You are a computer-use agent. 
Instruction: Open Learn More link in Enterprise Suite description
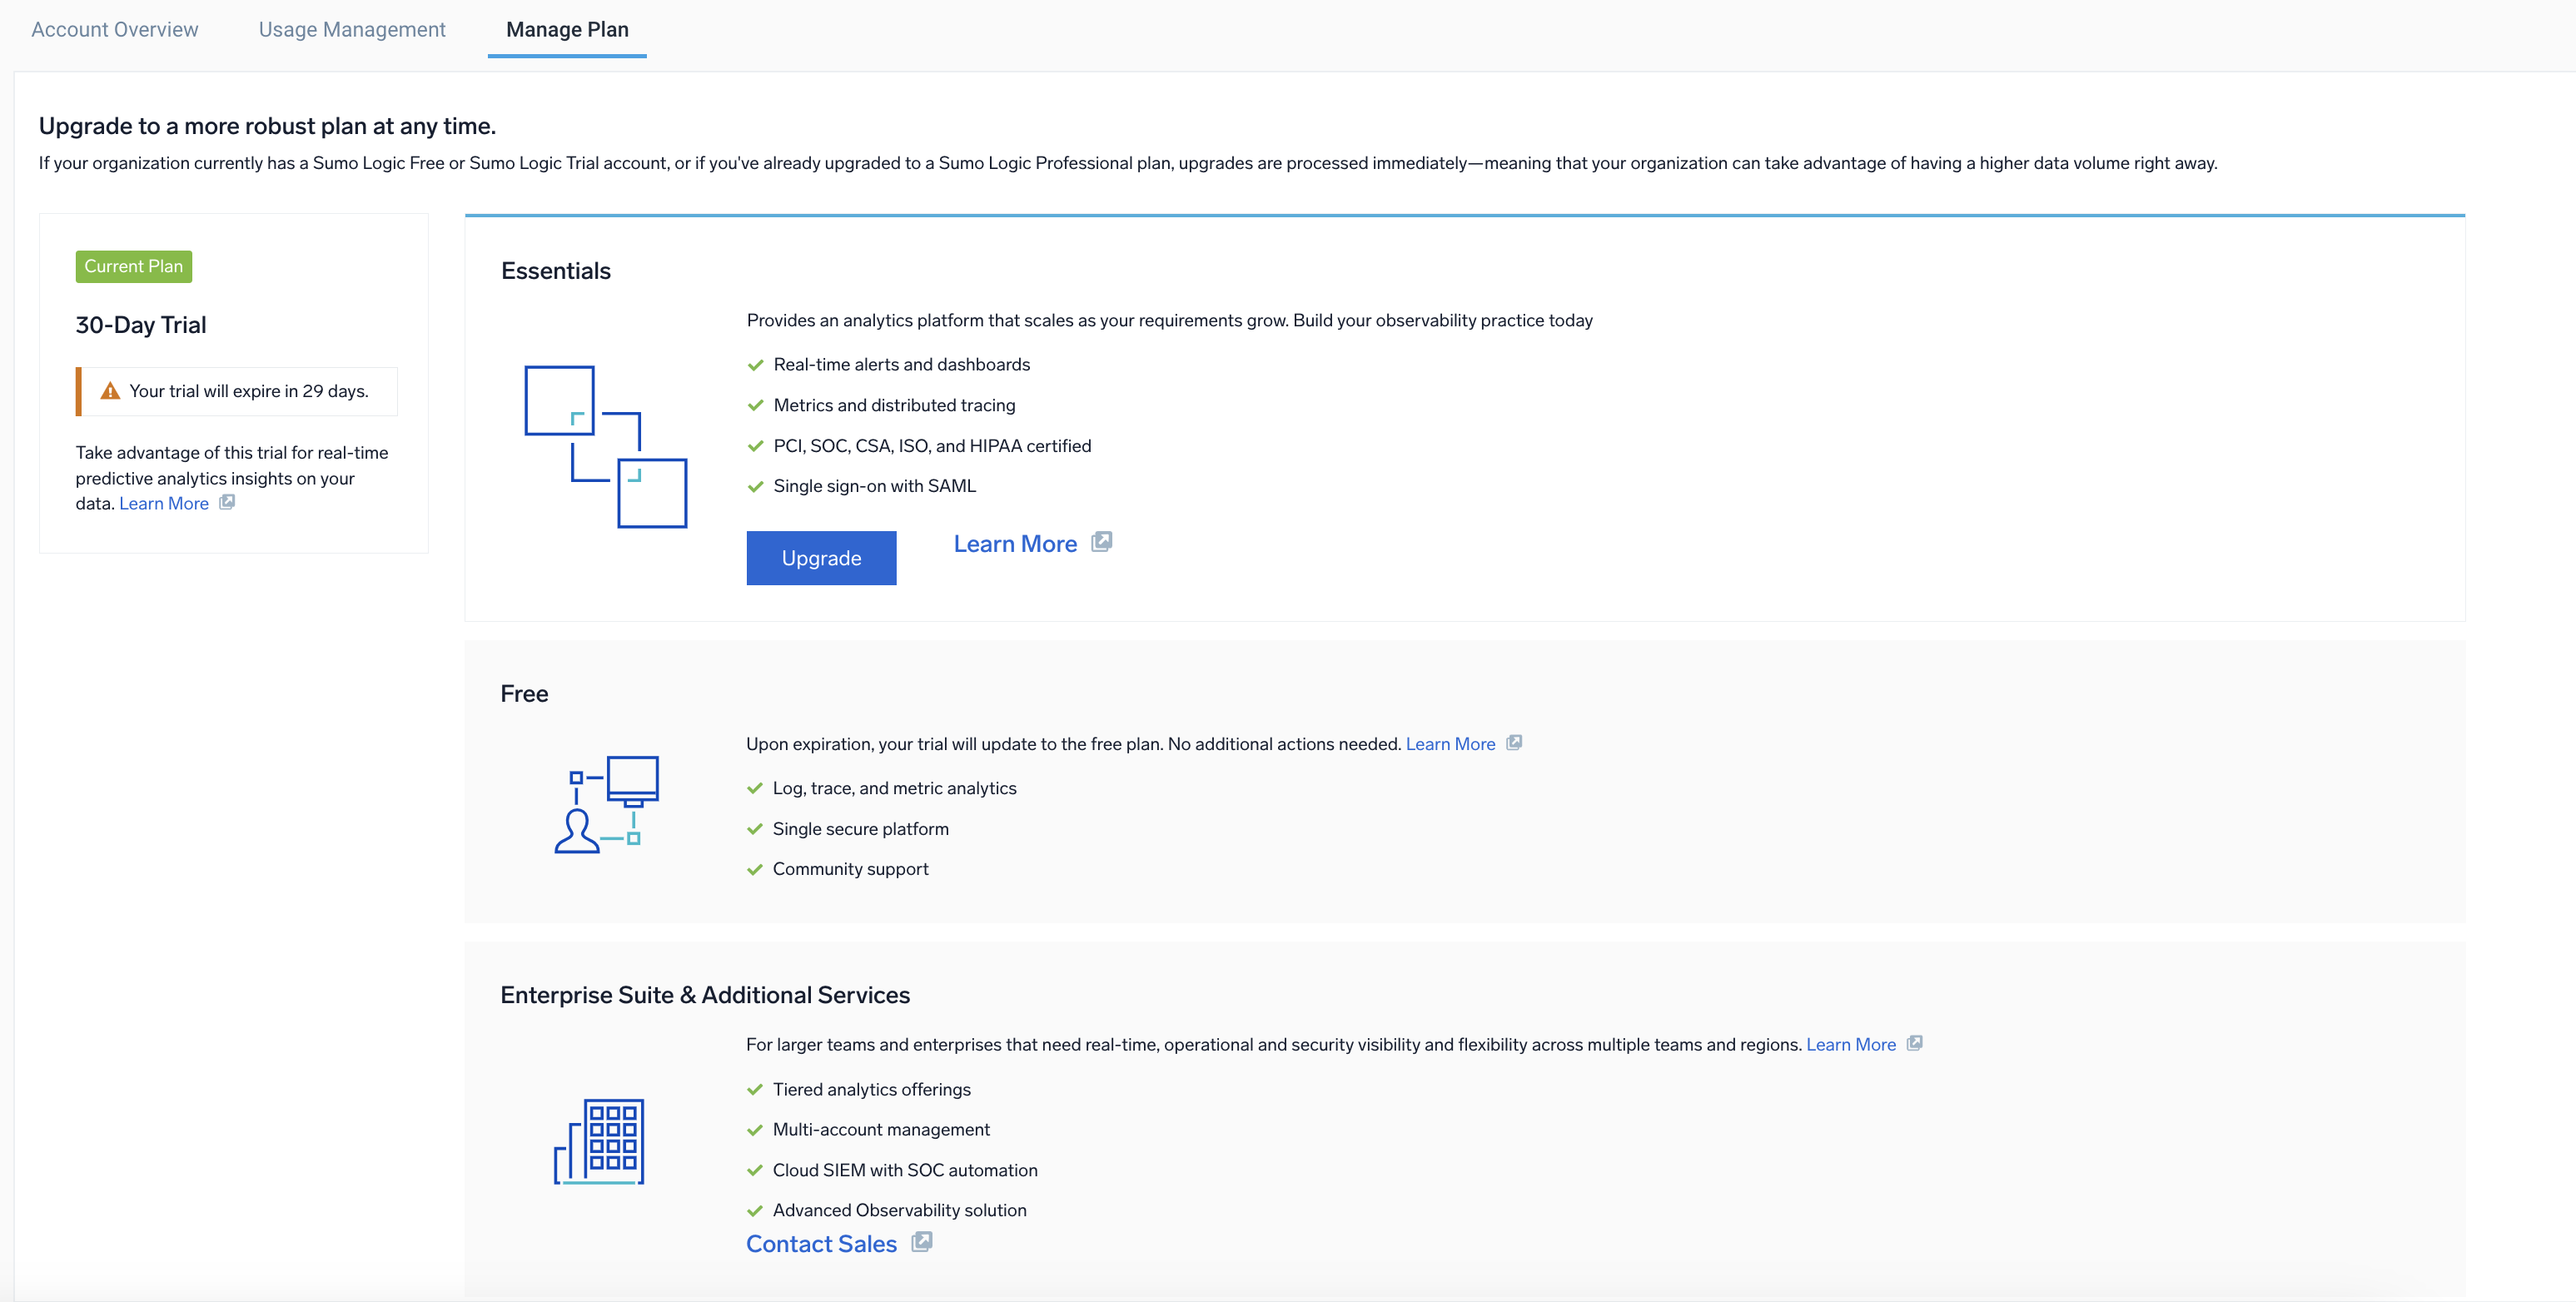click(x=1851, y=1045)
